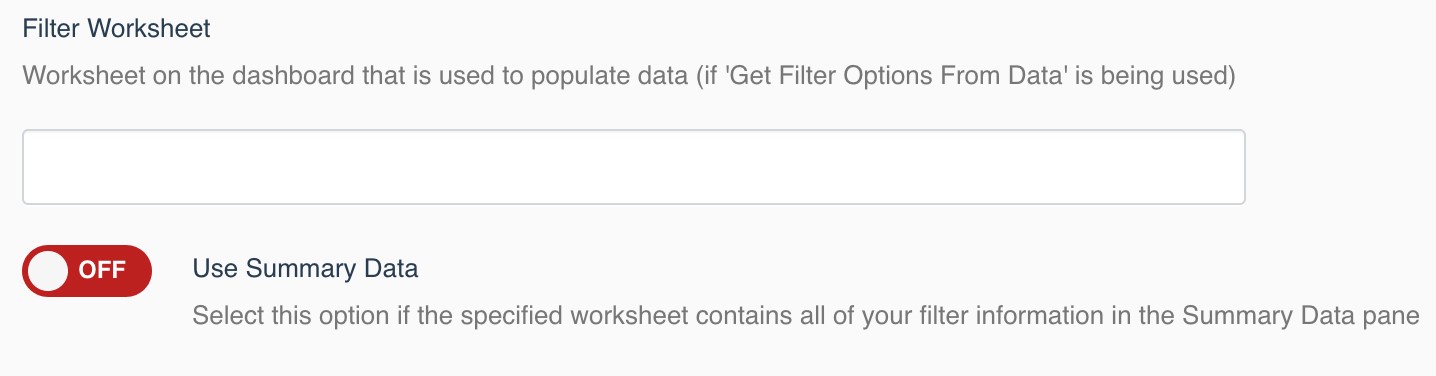1436x376 pixels.
Task: Click the white knob of the OFF switch
Action: (49, 271)
